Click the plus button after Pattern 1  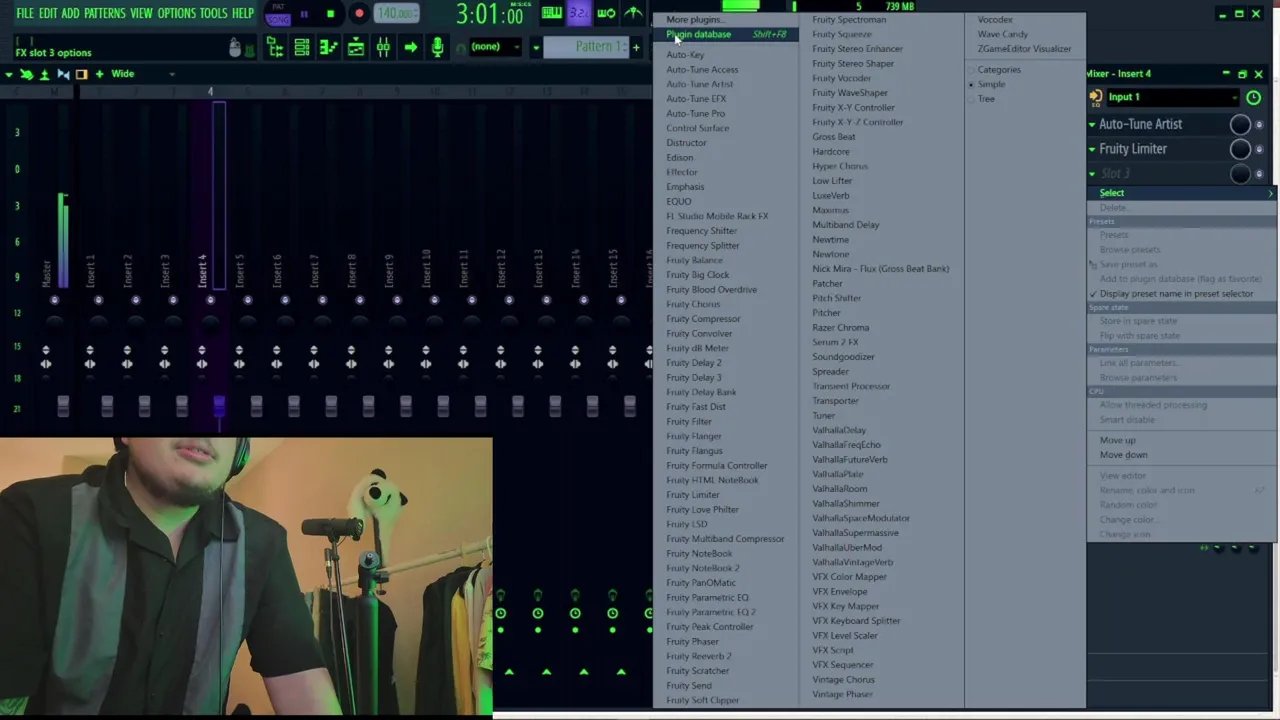click(636, 47)
